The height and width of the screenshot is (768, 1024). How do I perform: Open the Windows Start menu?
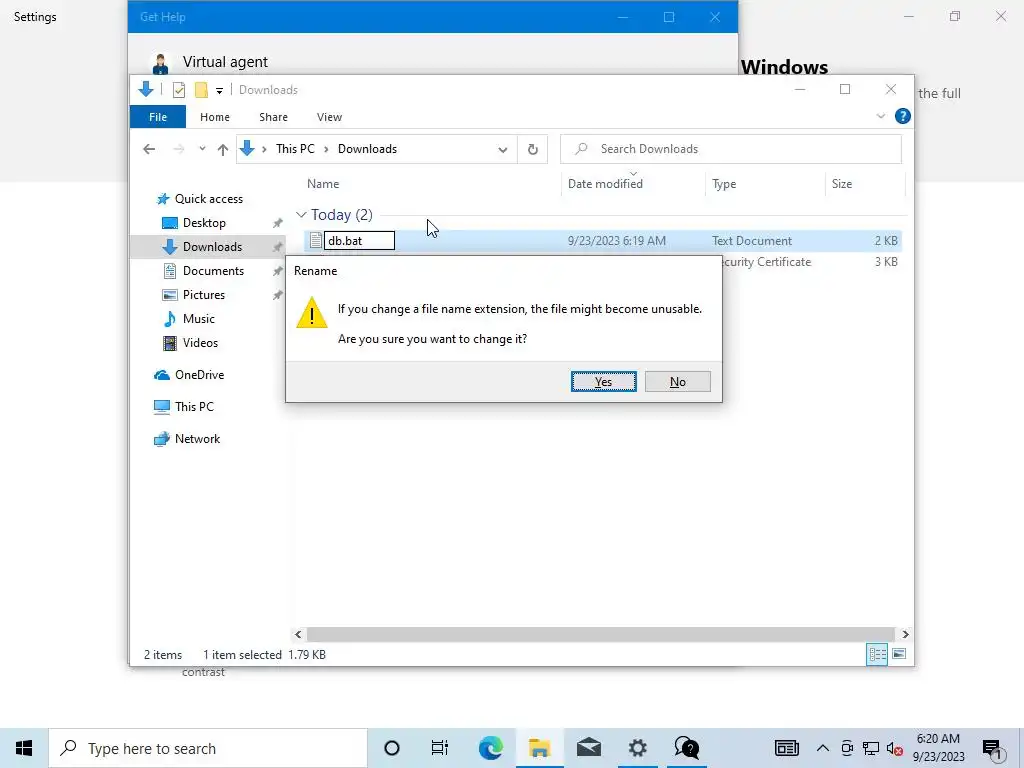point(24,748)
